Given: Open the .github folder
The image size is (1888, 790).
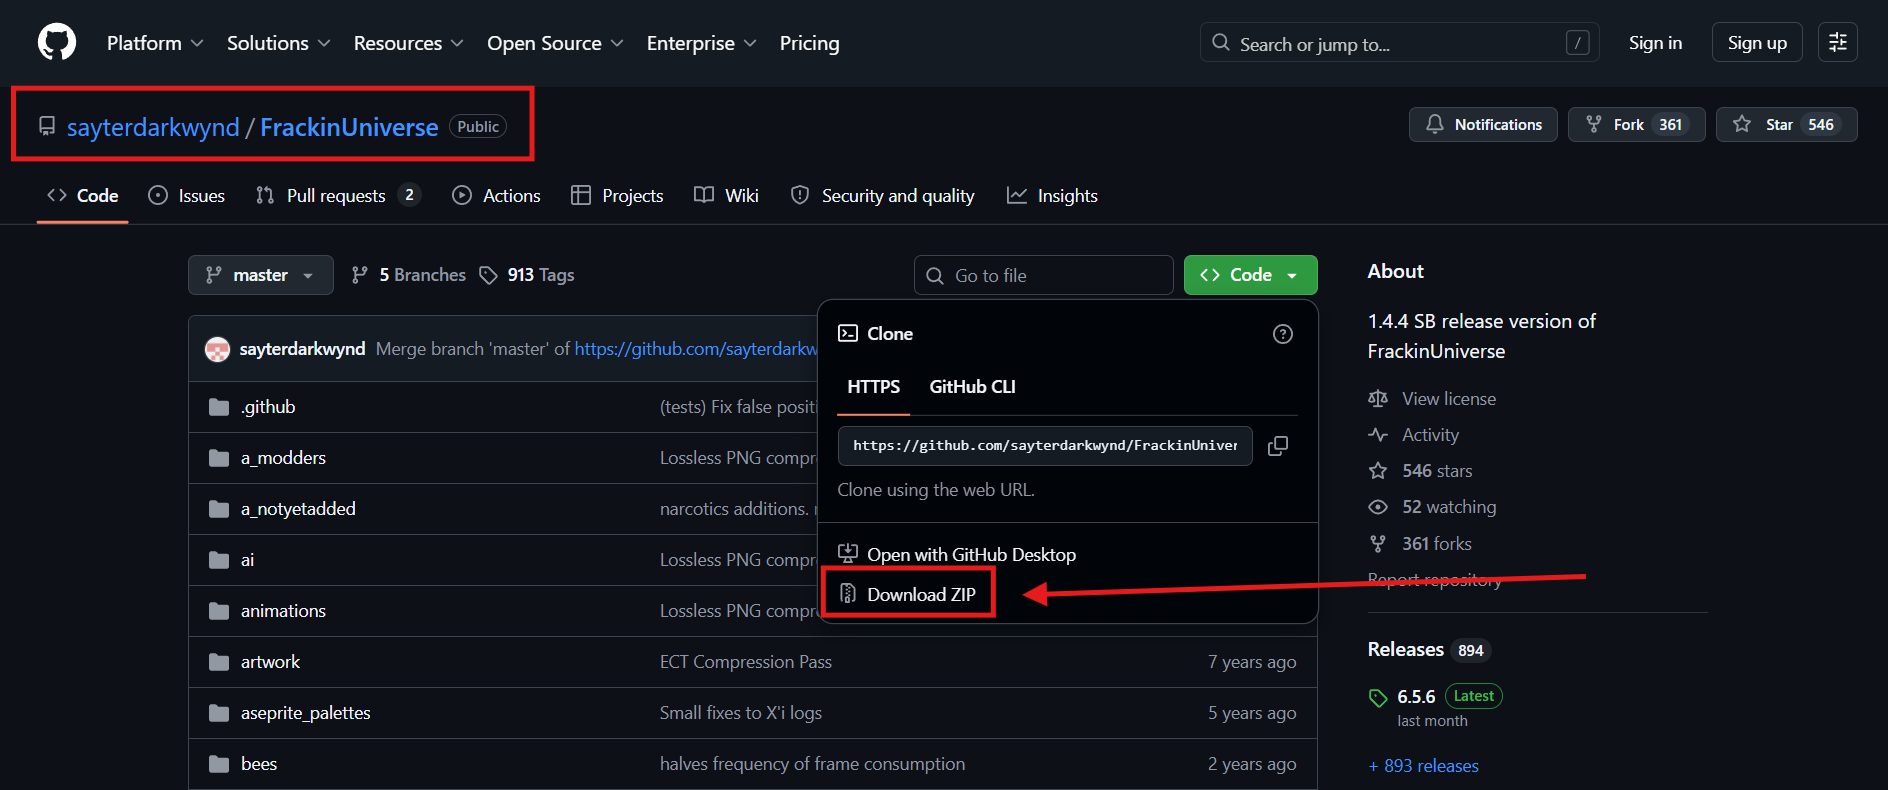Looking at the screenshot, I should [x=268, y=407].
